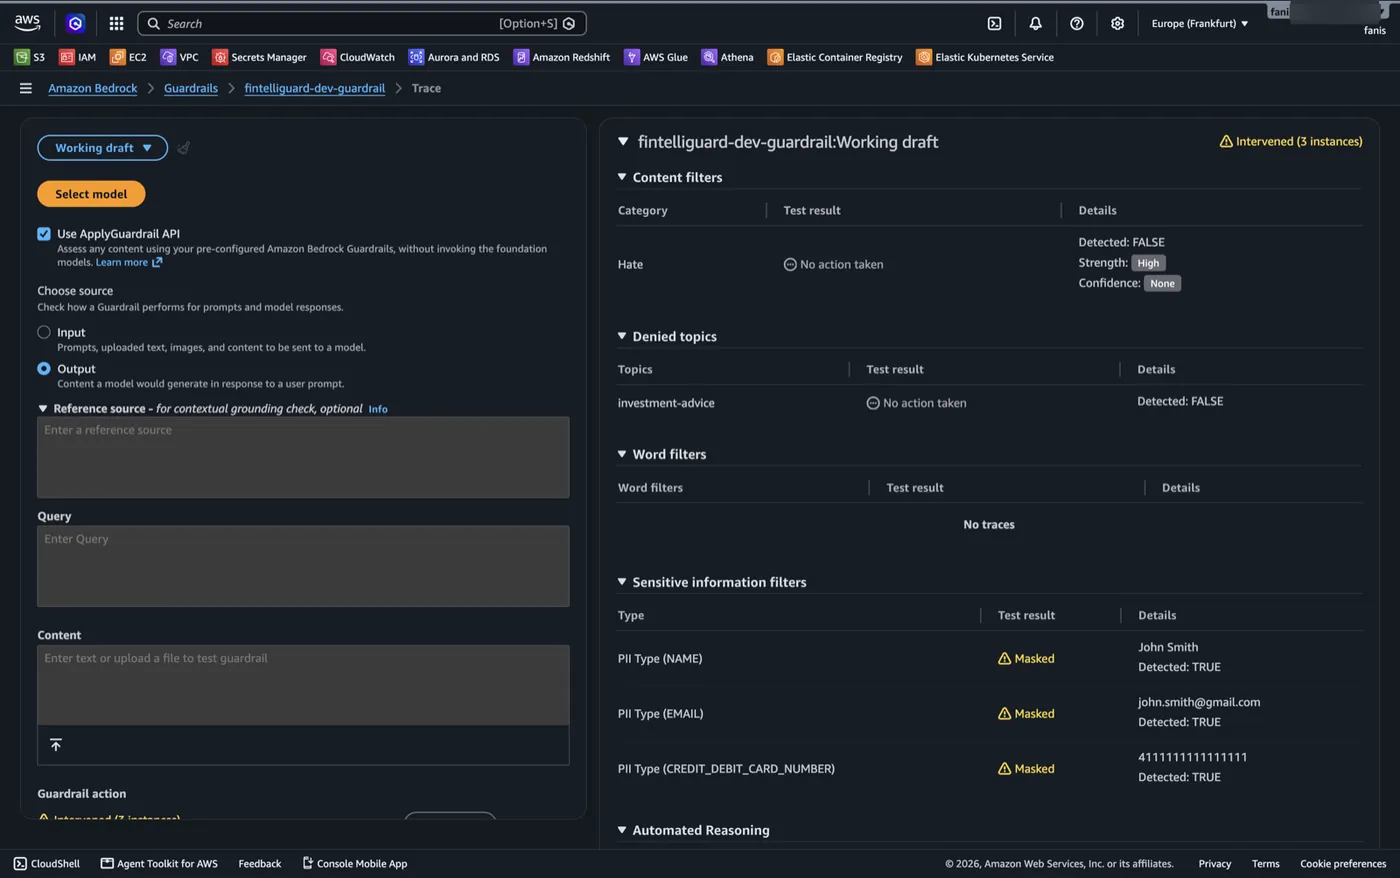The height and width of the screenshot is (878, 1400).
Task: Open S3 favorite shortcut
Action: click(x=30, y=57)
